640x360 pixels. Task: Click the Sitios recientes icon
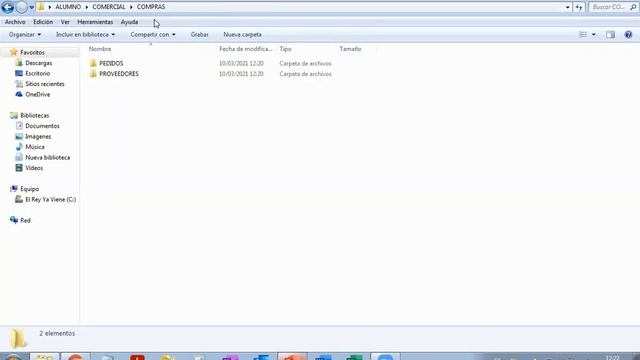[x=19, y=84]
